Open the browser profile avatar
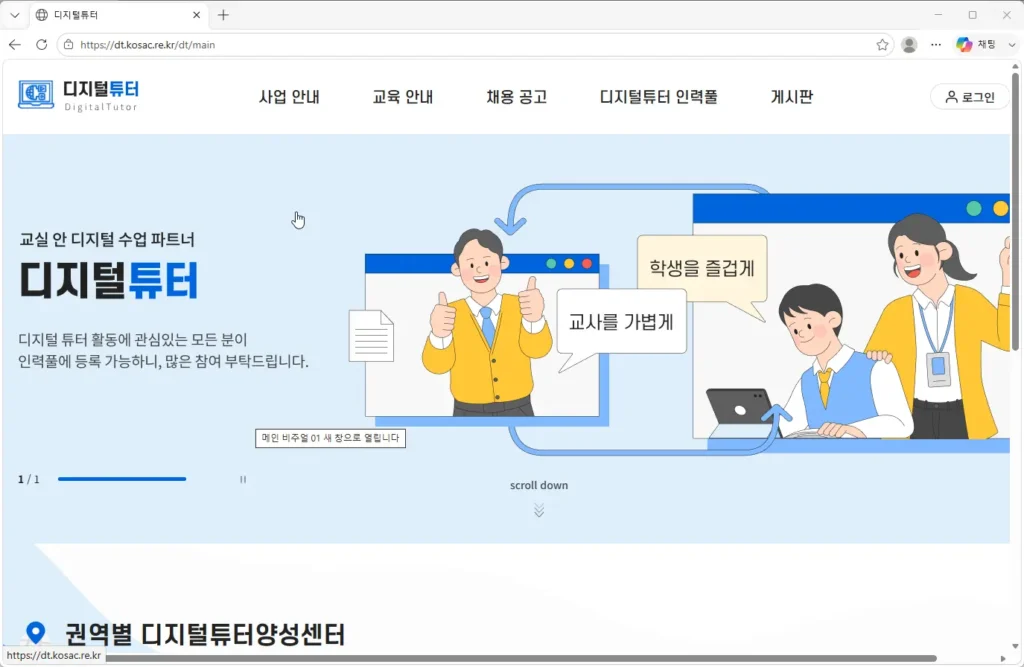The width and height of the screenshot is (1024, 667). click(x=909, y=44)
